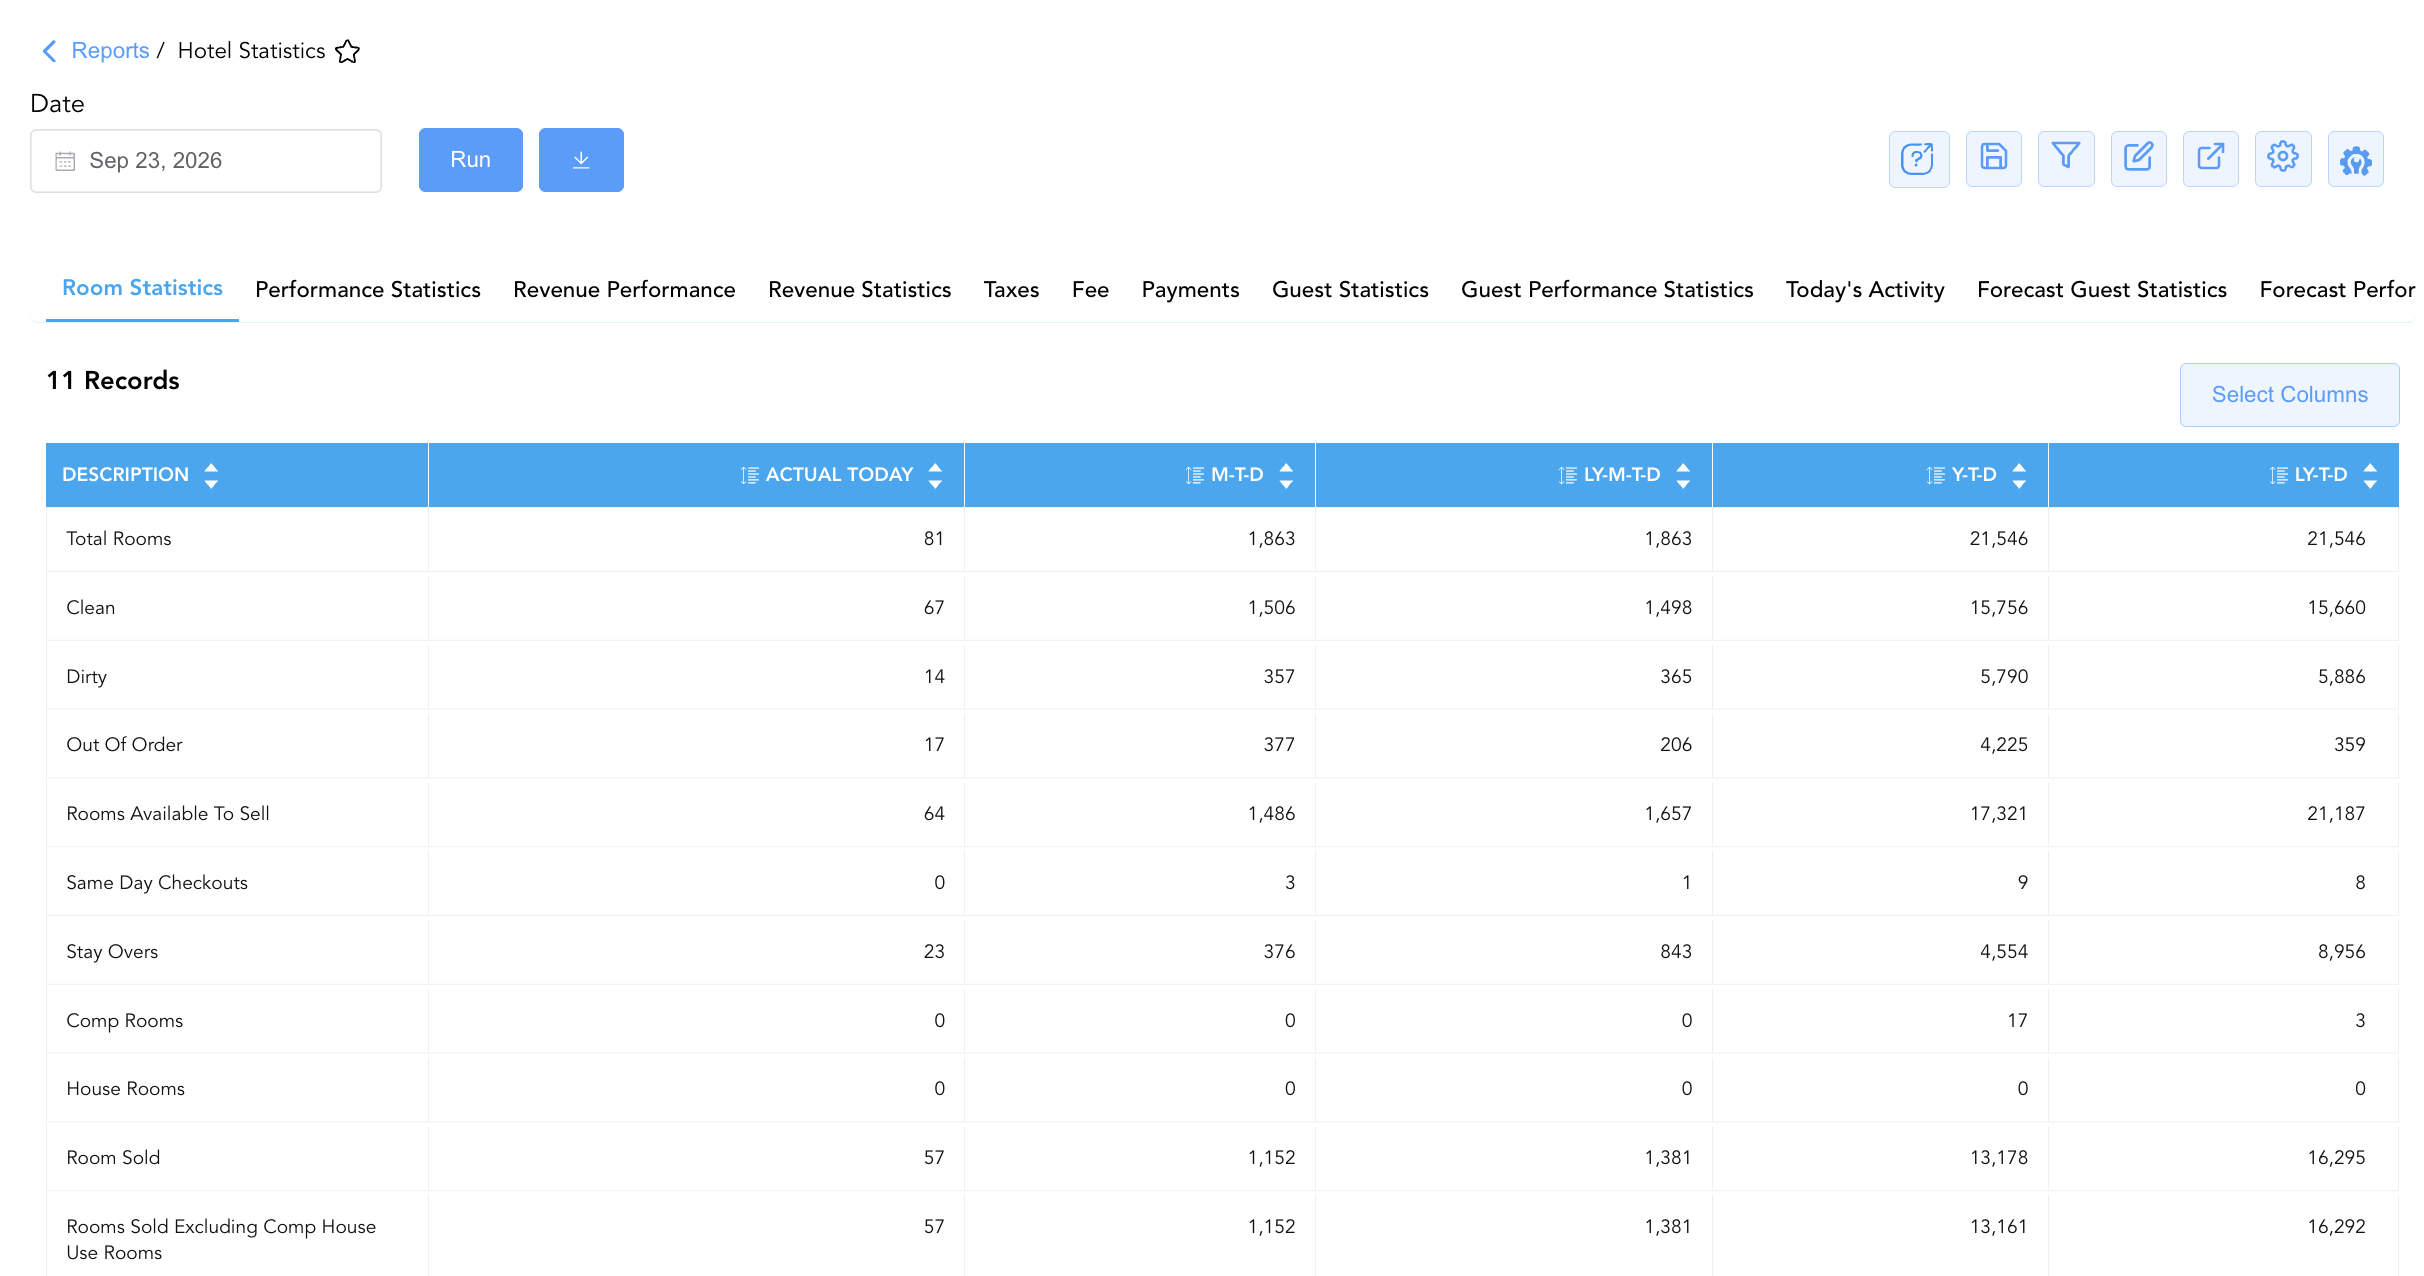Open the help question-mark icon

[x=1918, y=159]
